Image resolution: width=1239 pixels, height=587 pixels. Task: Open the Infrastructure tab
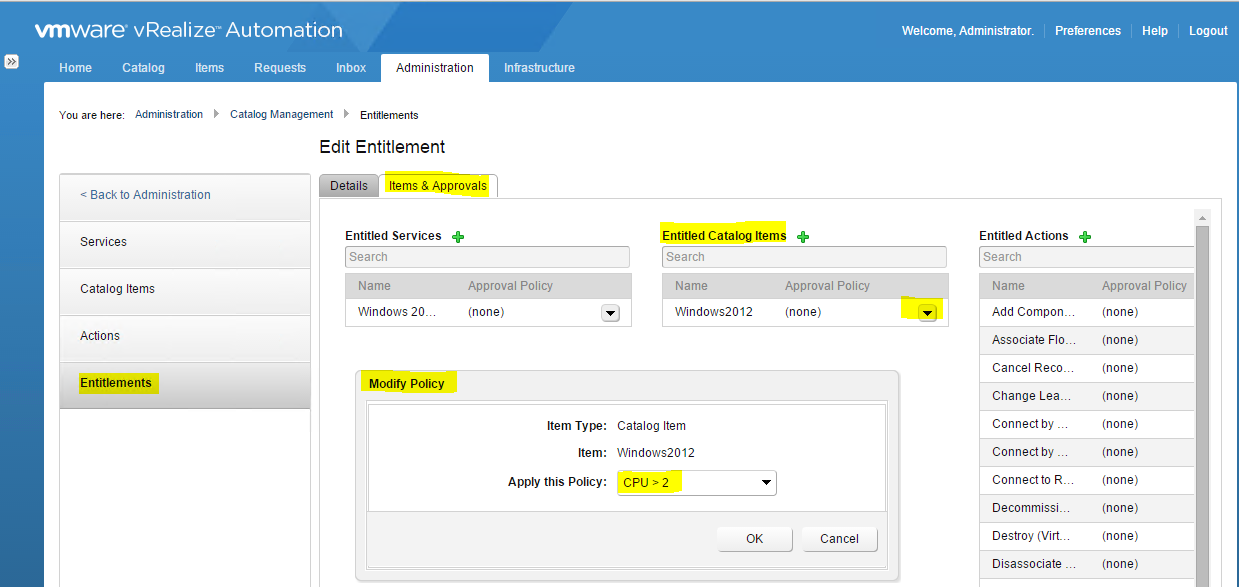click(x=539, y=68)
